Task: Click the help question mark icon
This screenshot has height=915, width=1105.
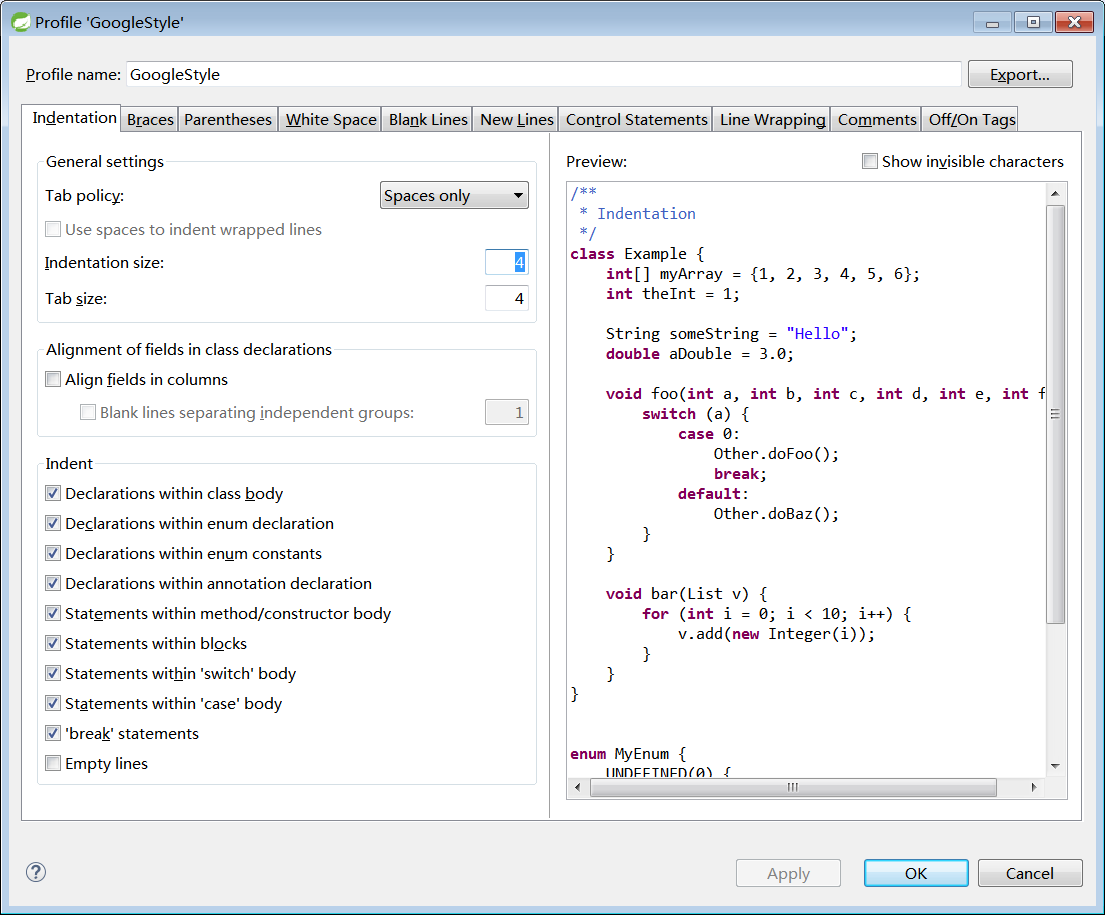Action: pyautogui.click(x=36, y=873)
